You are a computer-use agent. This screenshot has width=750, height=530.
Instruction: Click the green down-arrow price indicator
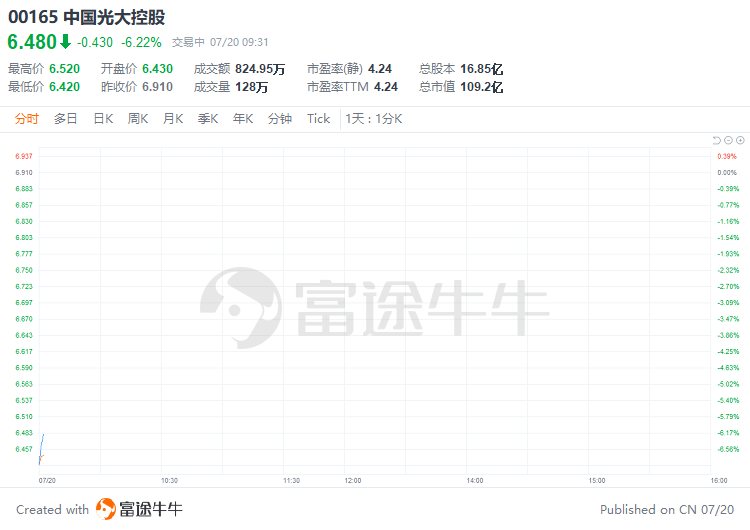pyautogui.click(x=66, y=42)
